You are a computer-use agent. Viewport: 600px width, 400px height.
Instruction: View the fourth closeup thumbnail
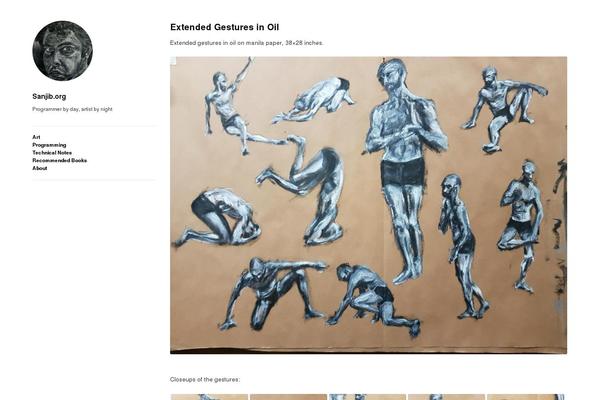(x=446, y=397)
